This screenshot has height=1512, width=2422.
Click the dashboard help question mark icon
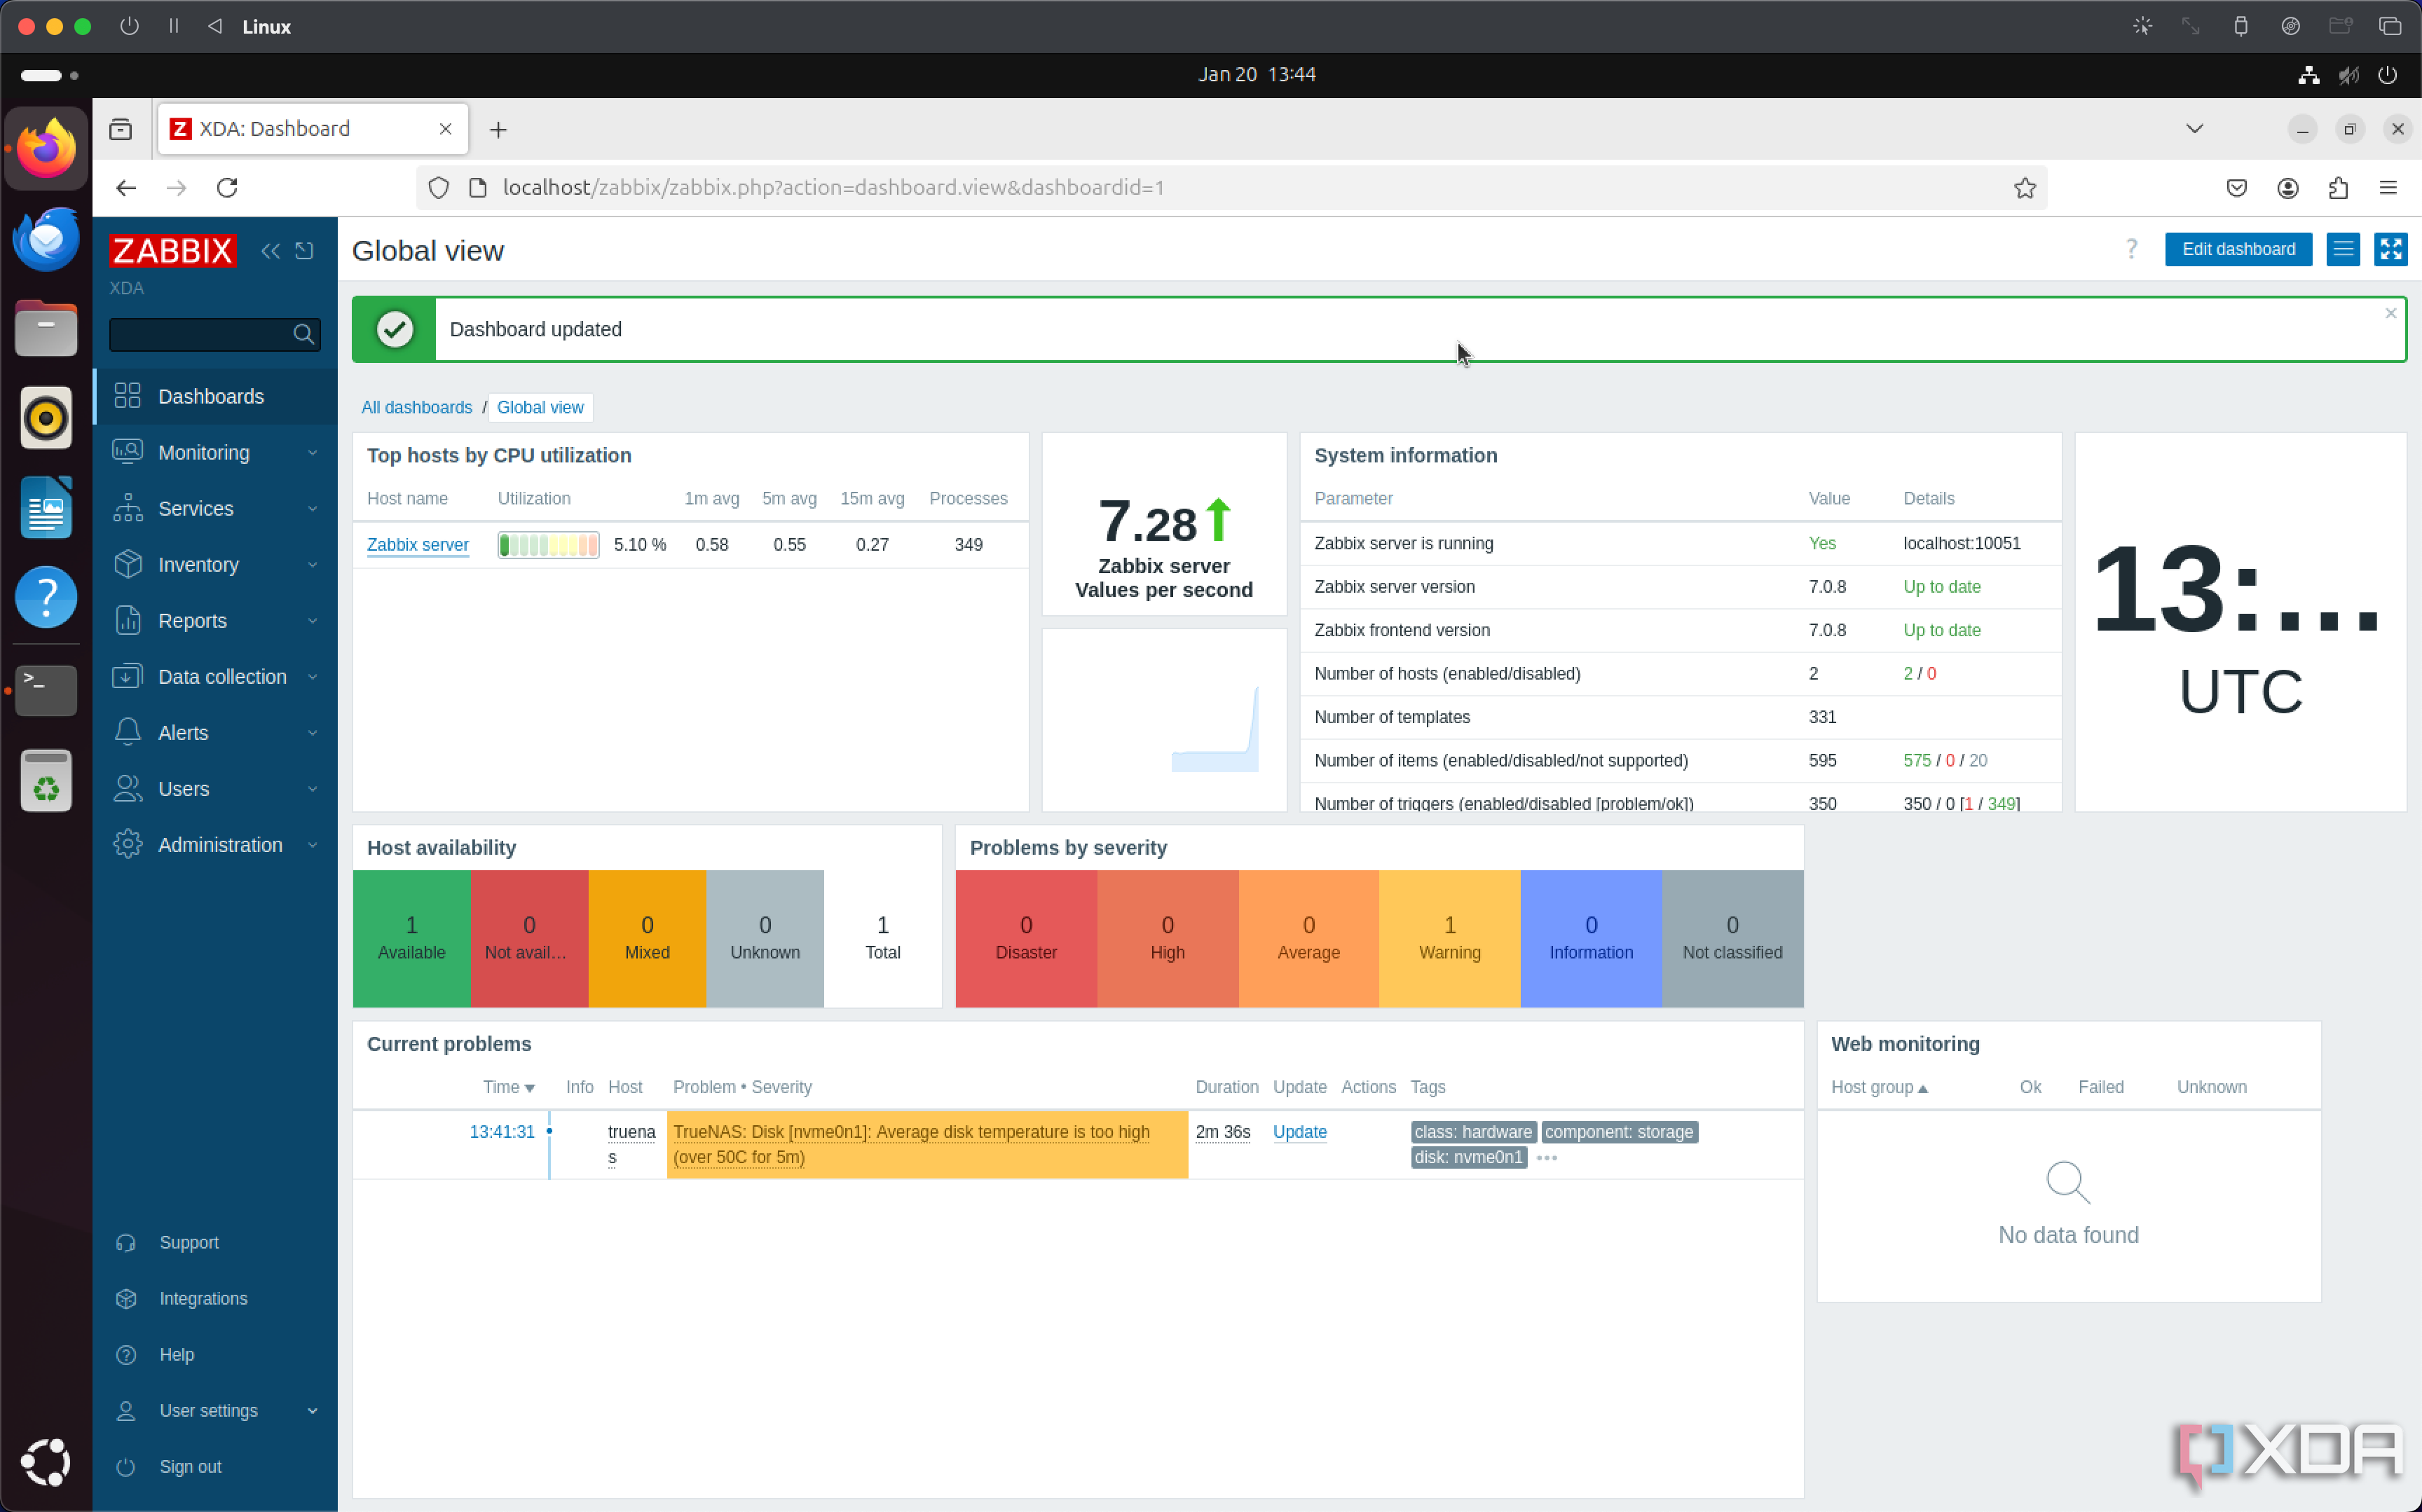[2131, 249]
